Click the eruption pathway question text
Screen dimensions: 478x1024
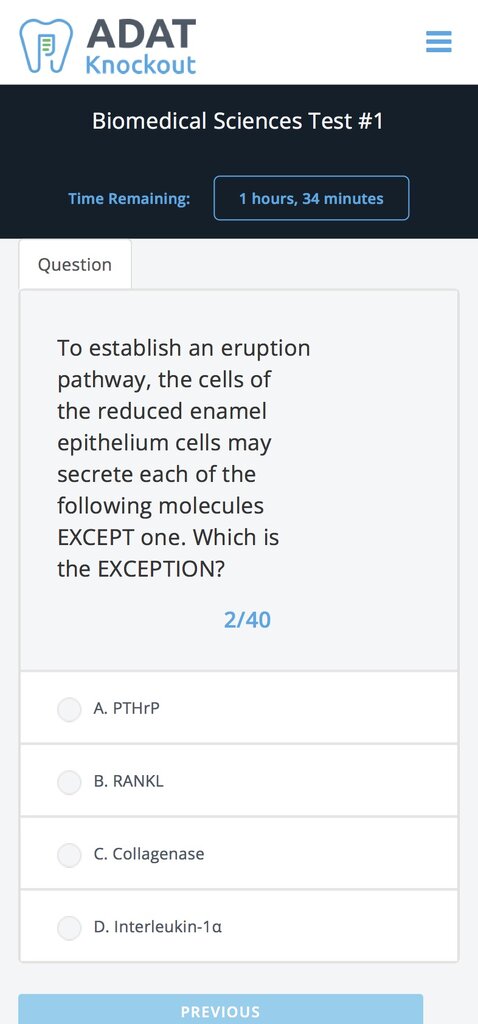click(x=183, y=458)
